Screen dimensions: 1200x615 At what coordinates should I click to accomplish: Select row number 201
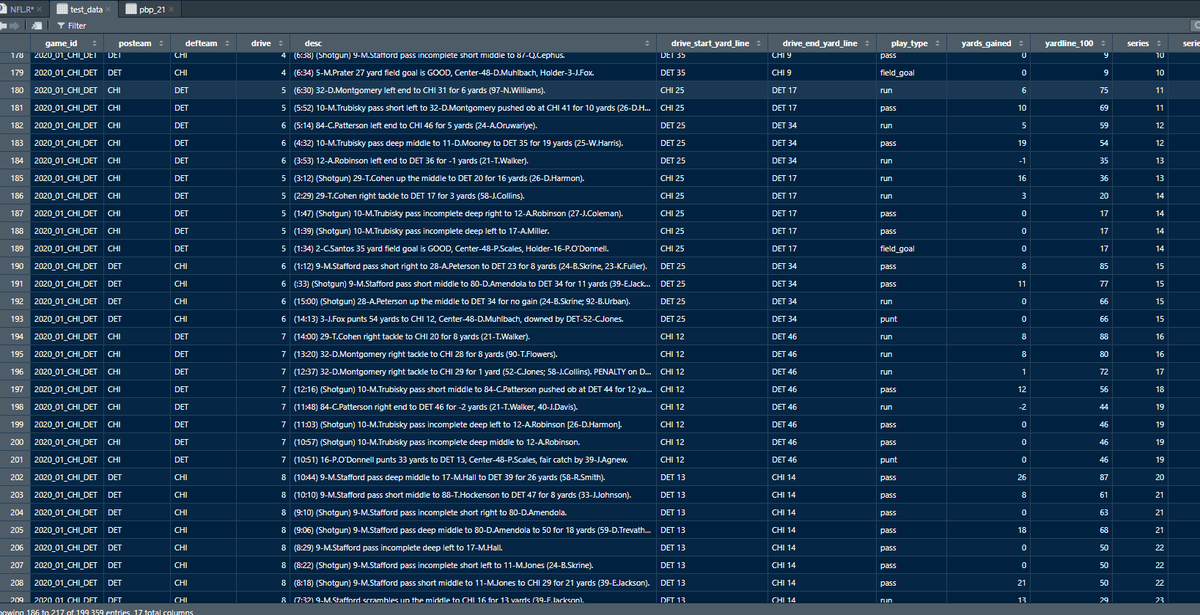[15, 460]
